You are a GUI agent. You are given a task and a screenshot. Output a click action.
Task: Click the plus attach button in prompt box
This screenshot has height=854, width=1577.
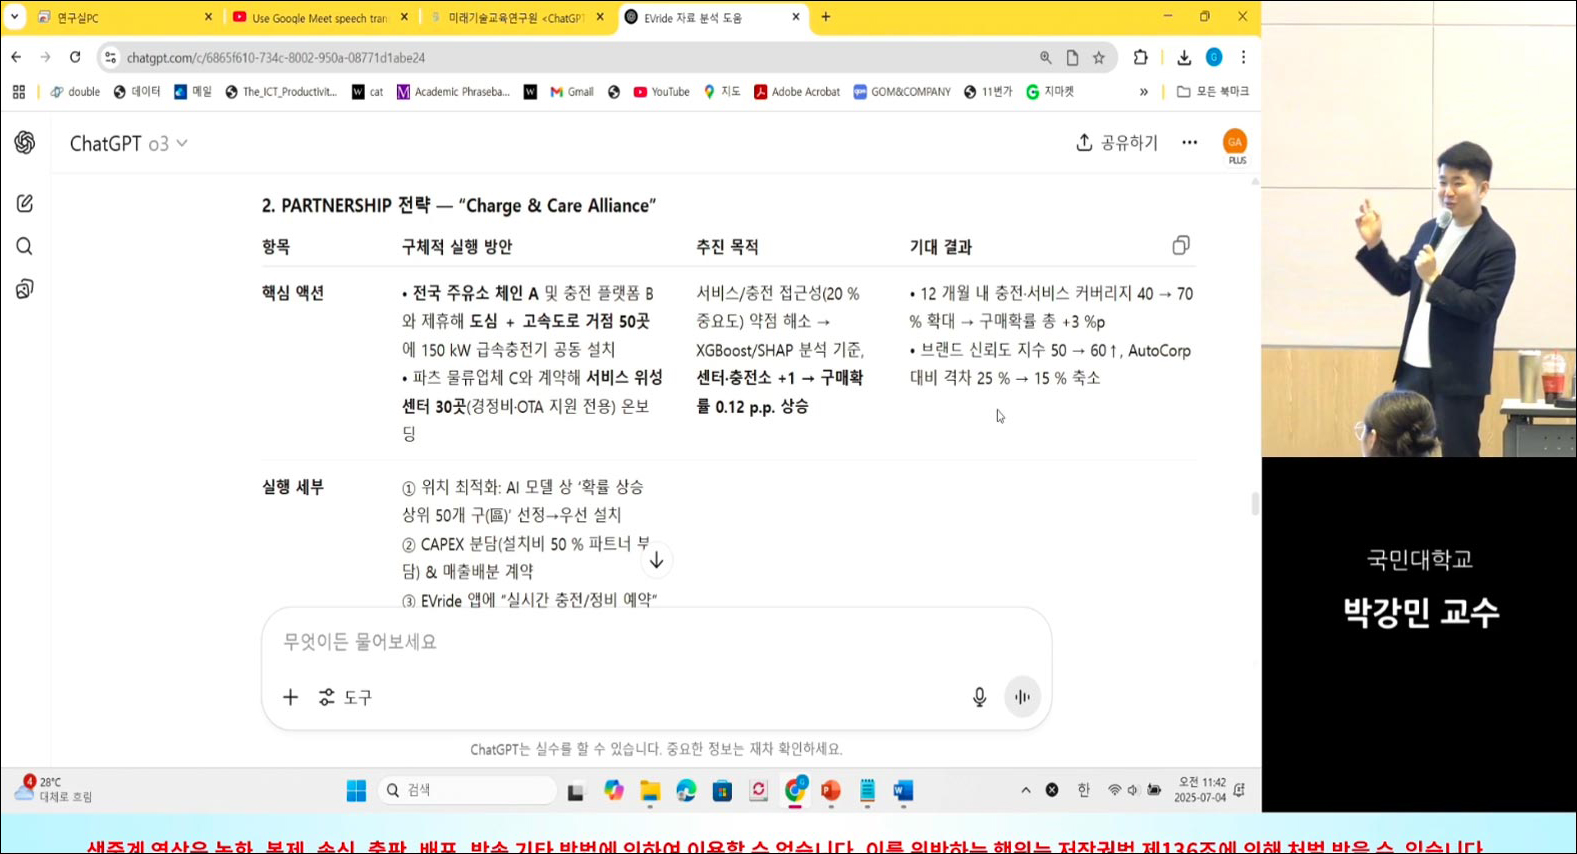[x=290, y=697]
